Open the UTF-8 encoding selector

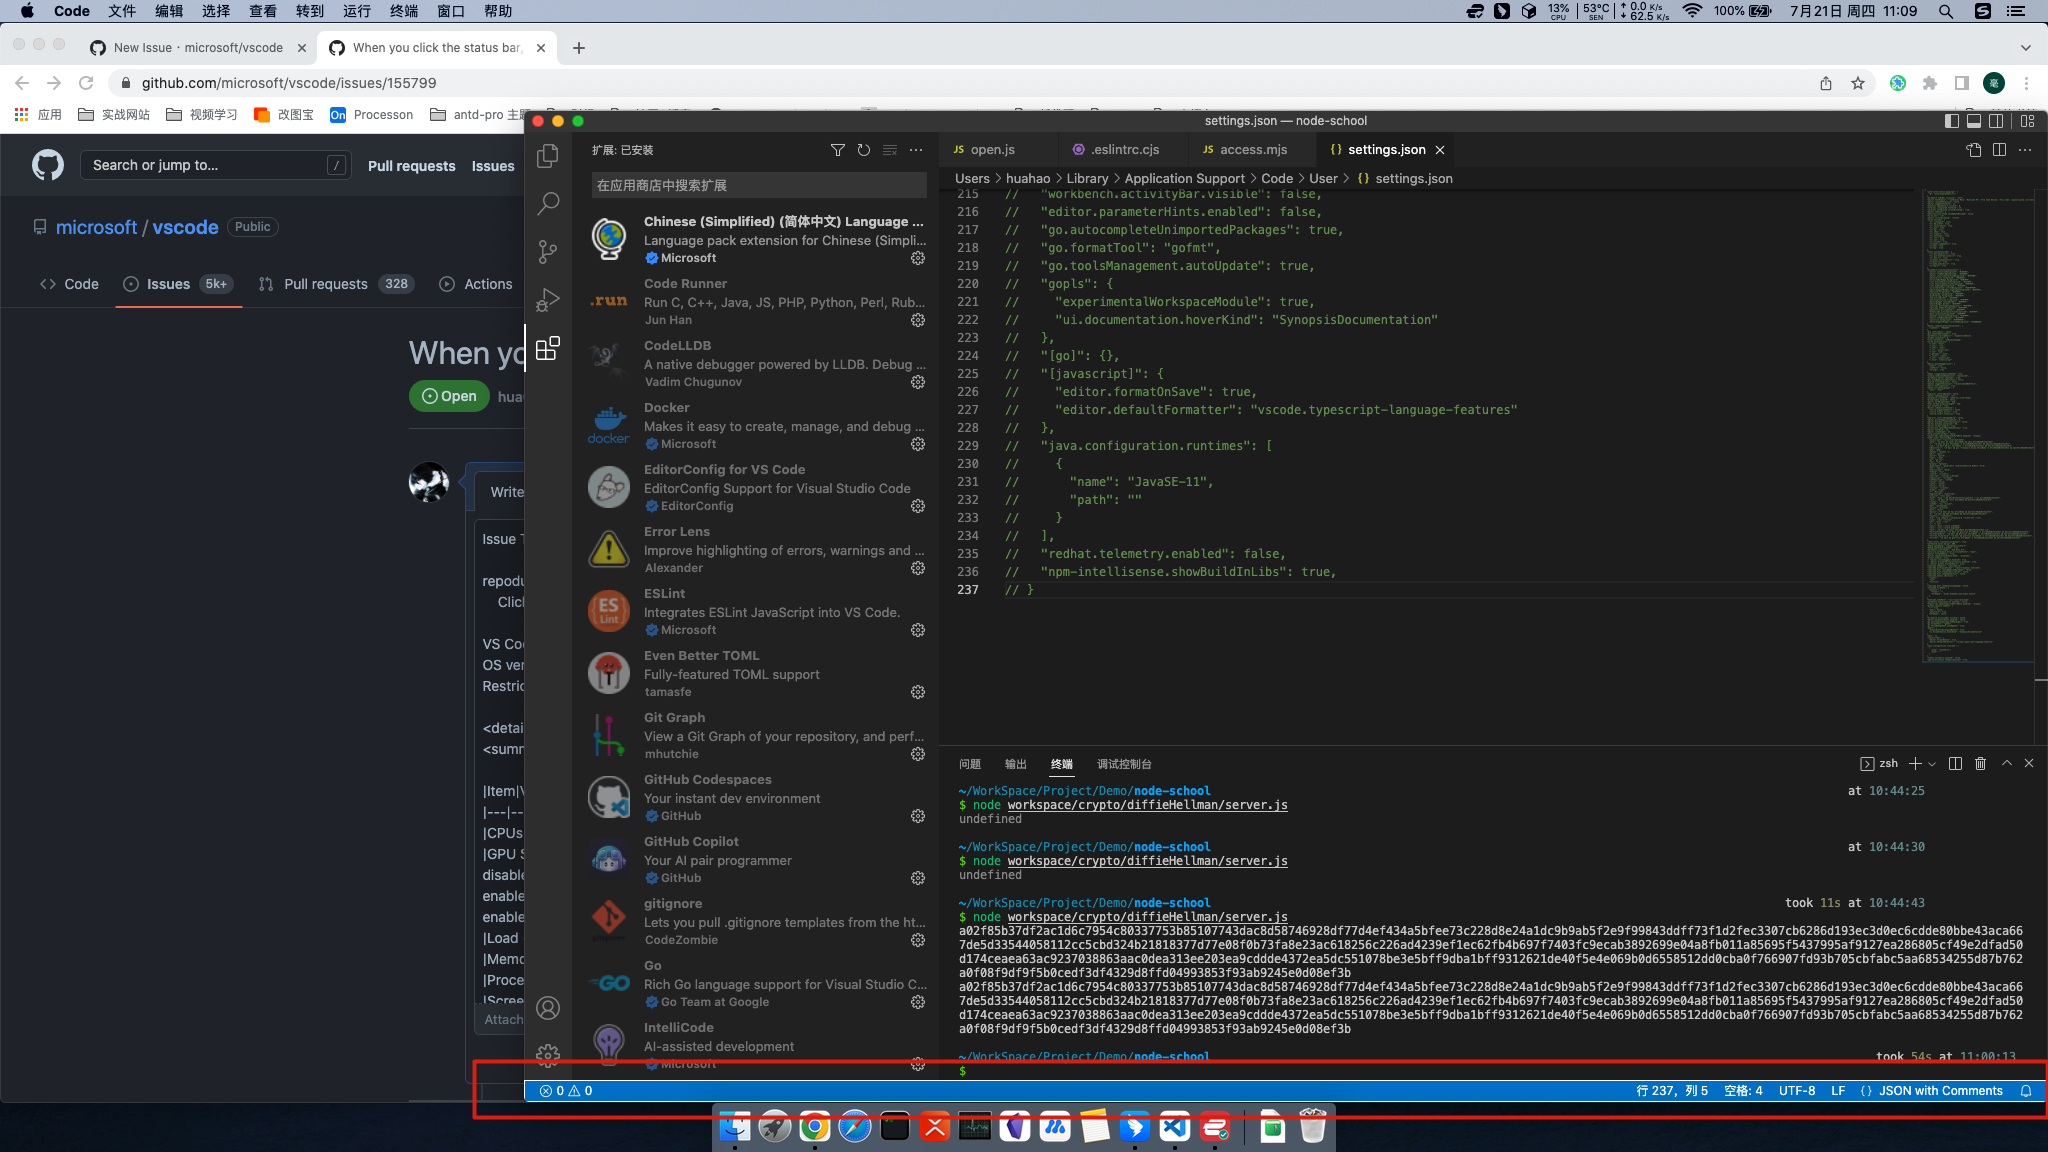(1797, 1091)
